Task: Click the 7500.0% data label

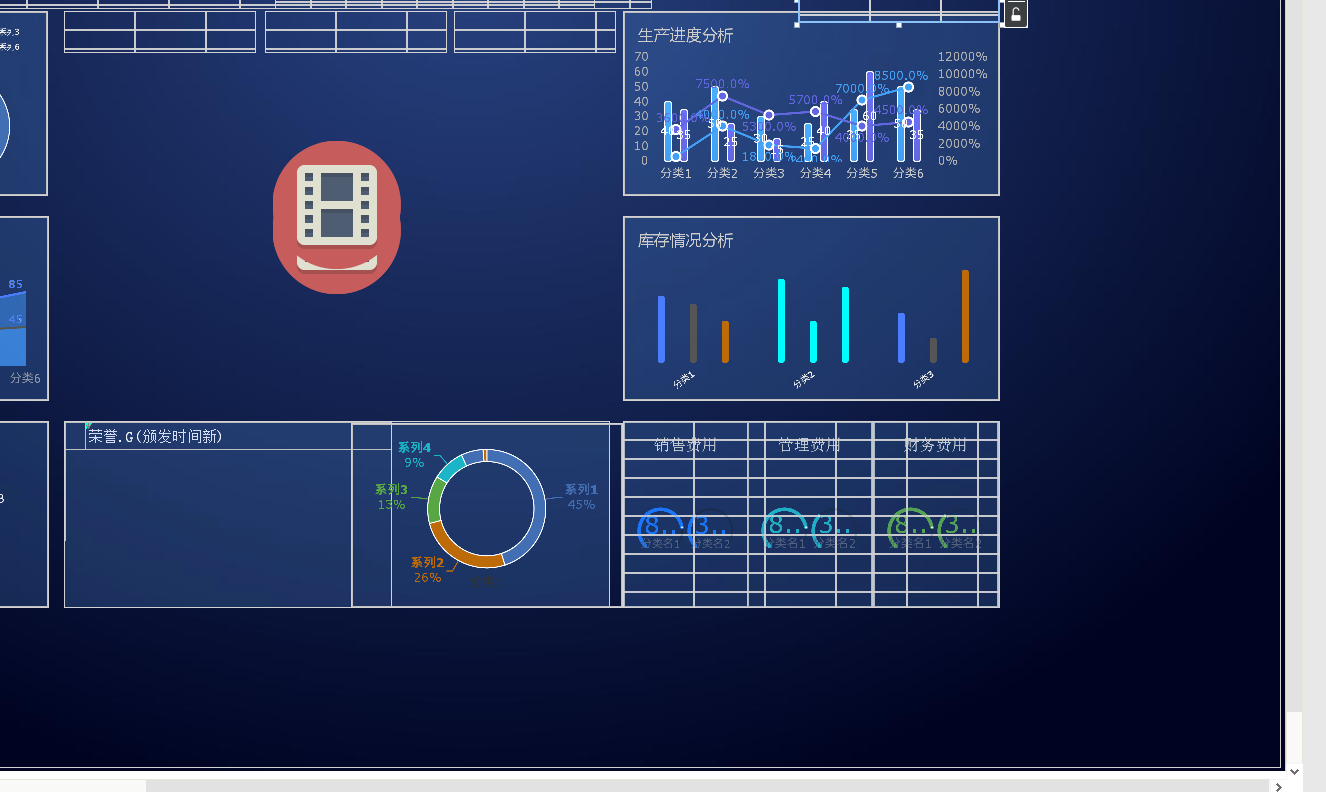Action: pyautogui.click(x=723, y=84)
